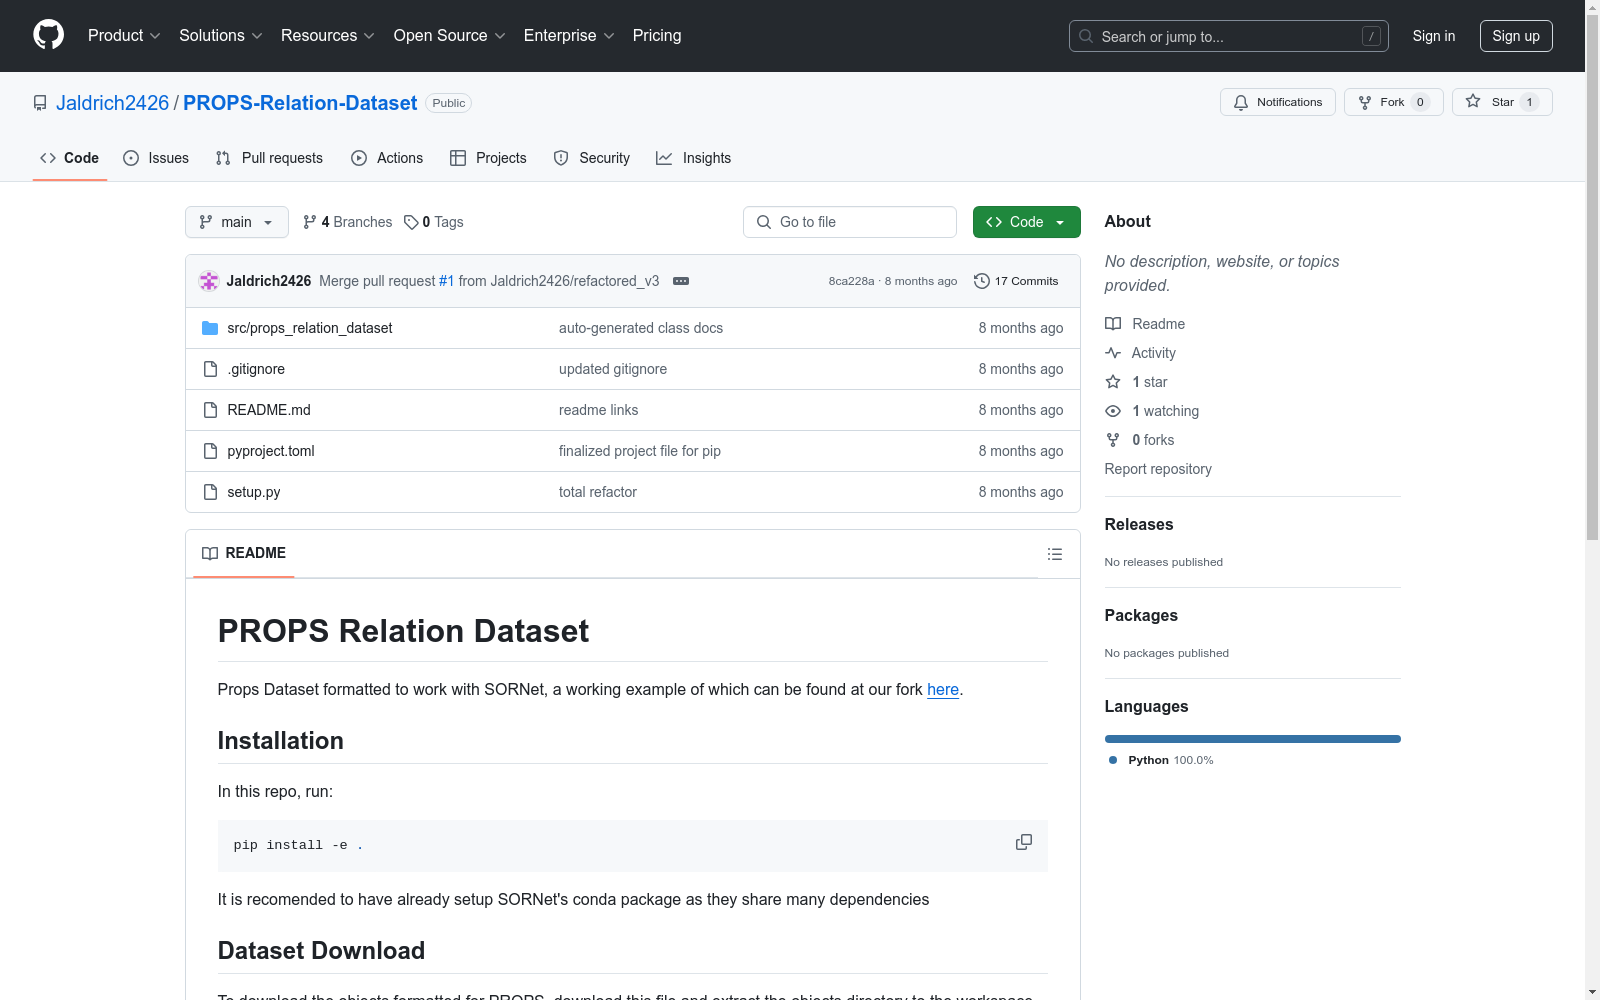Click the 'total refactor' commit message
Viewport: 1600px width, 1000px height.
click(598, 492)
